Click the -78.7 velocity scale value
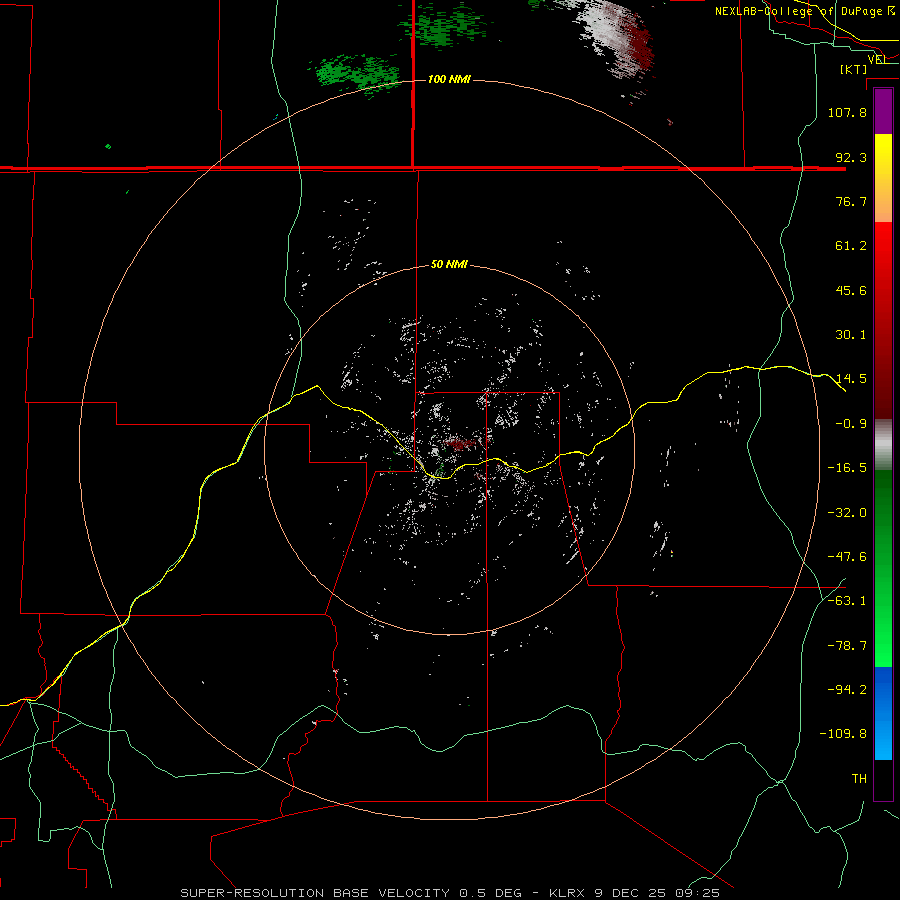Screen dimensions: 900x900 pyautogui.click(x=847, y=646)
